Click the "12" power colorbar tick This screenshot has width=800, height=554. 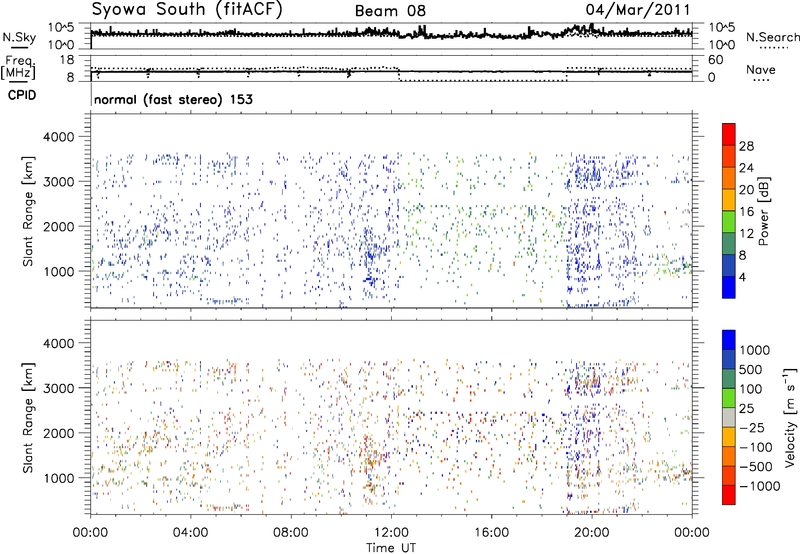tap(746, 234)
